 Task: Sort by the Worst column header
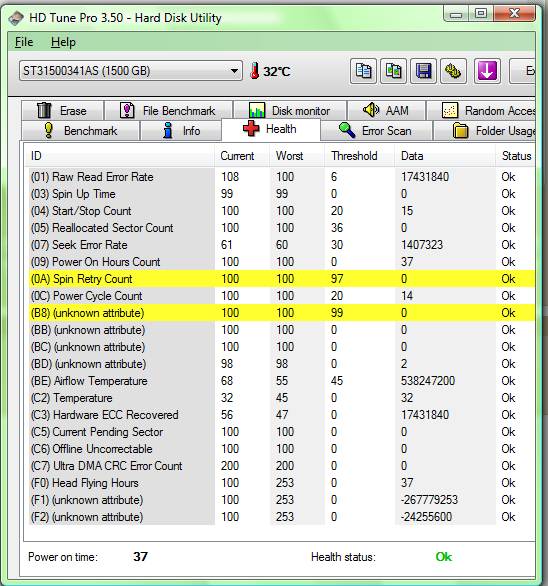[297, 155]
